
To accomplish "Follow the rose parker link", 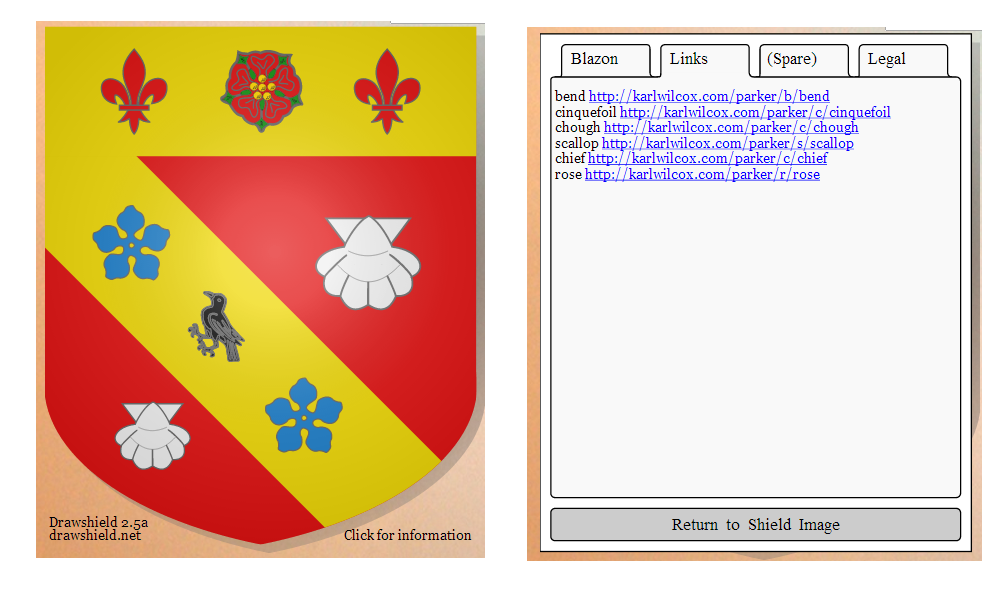I will pos(702,174).
